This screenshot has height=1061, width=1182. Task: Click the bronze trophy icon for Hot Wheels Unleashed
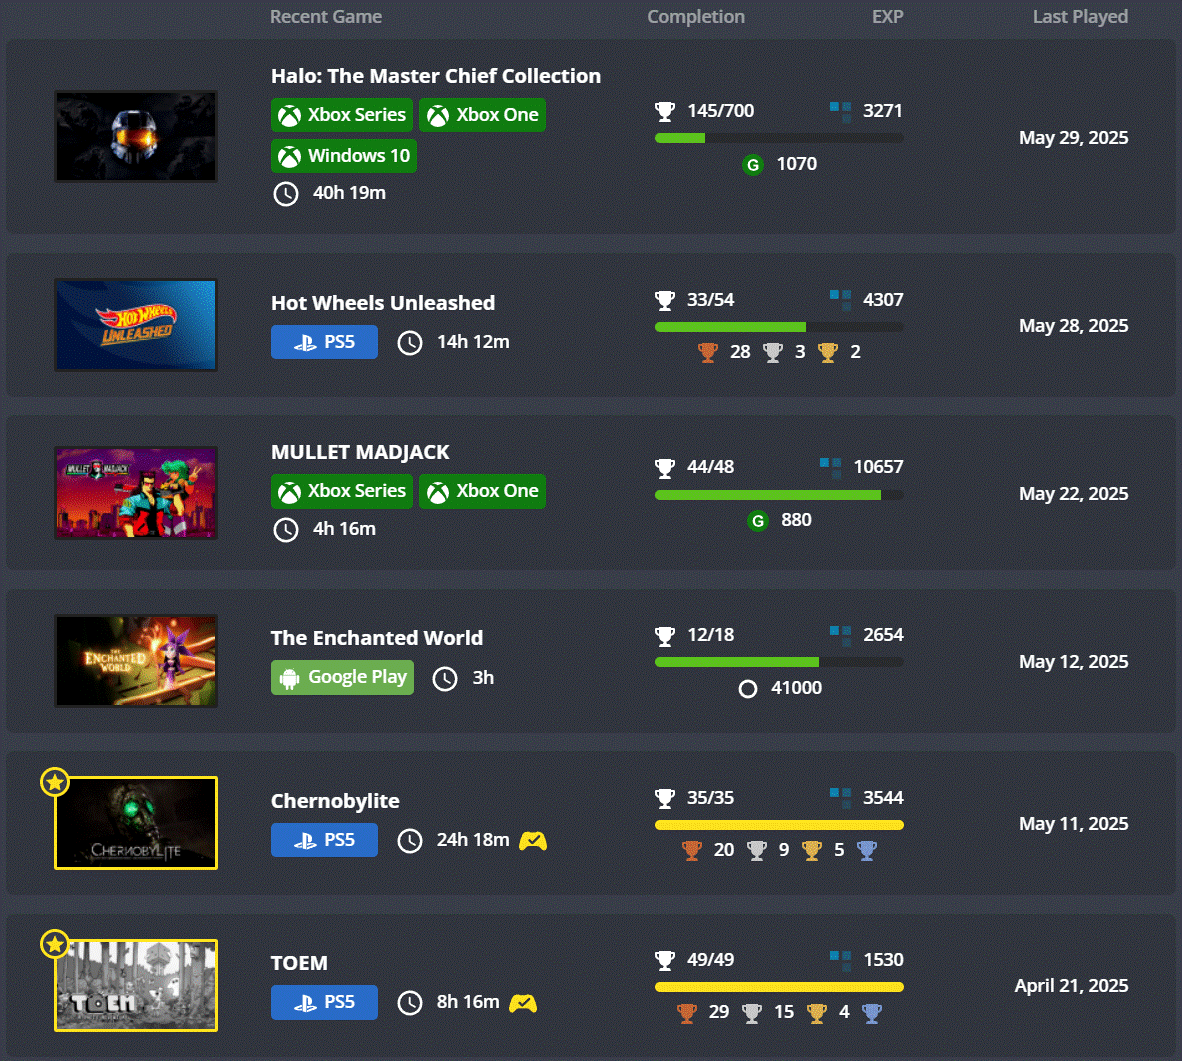[x=708, y=352]
